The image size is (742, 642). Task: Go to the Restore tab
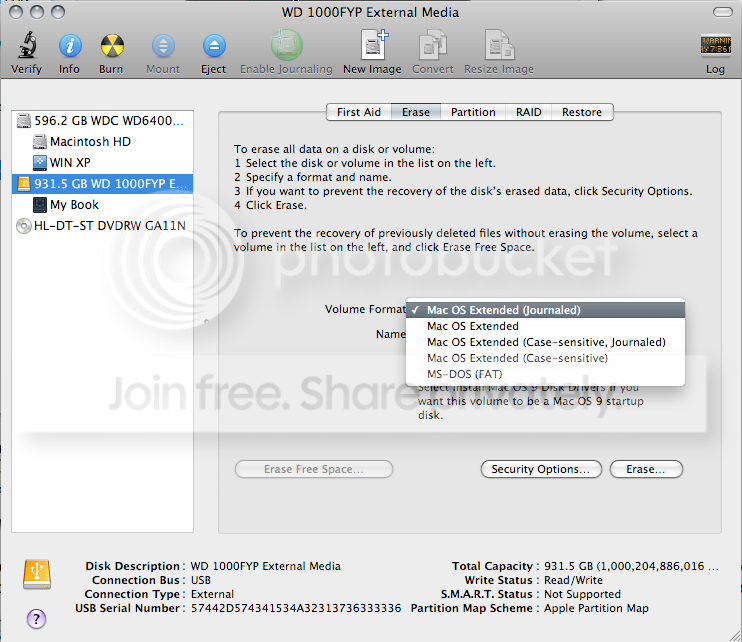coord(581,112)
